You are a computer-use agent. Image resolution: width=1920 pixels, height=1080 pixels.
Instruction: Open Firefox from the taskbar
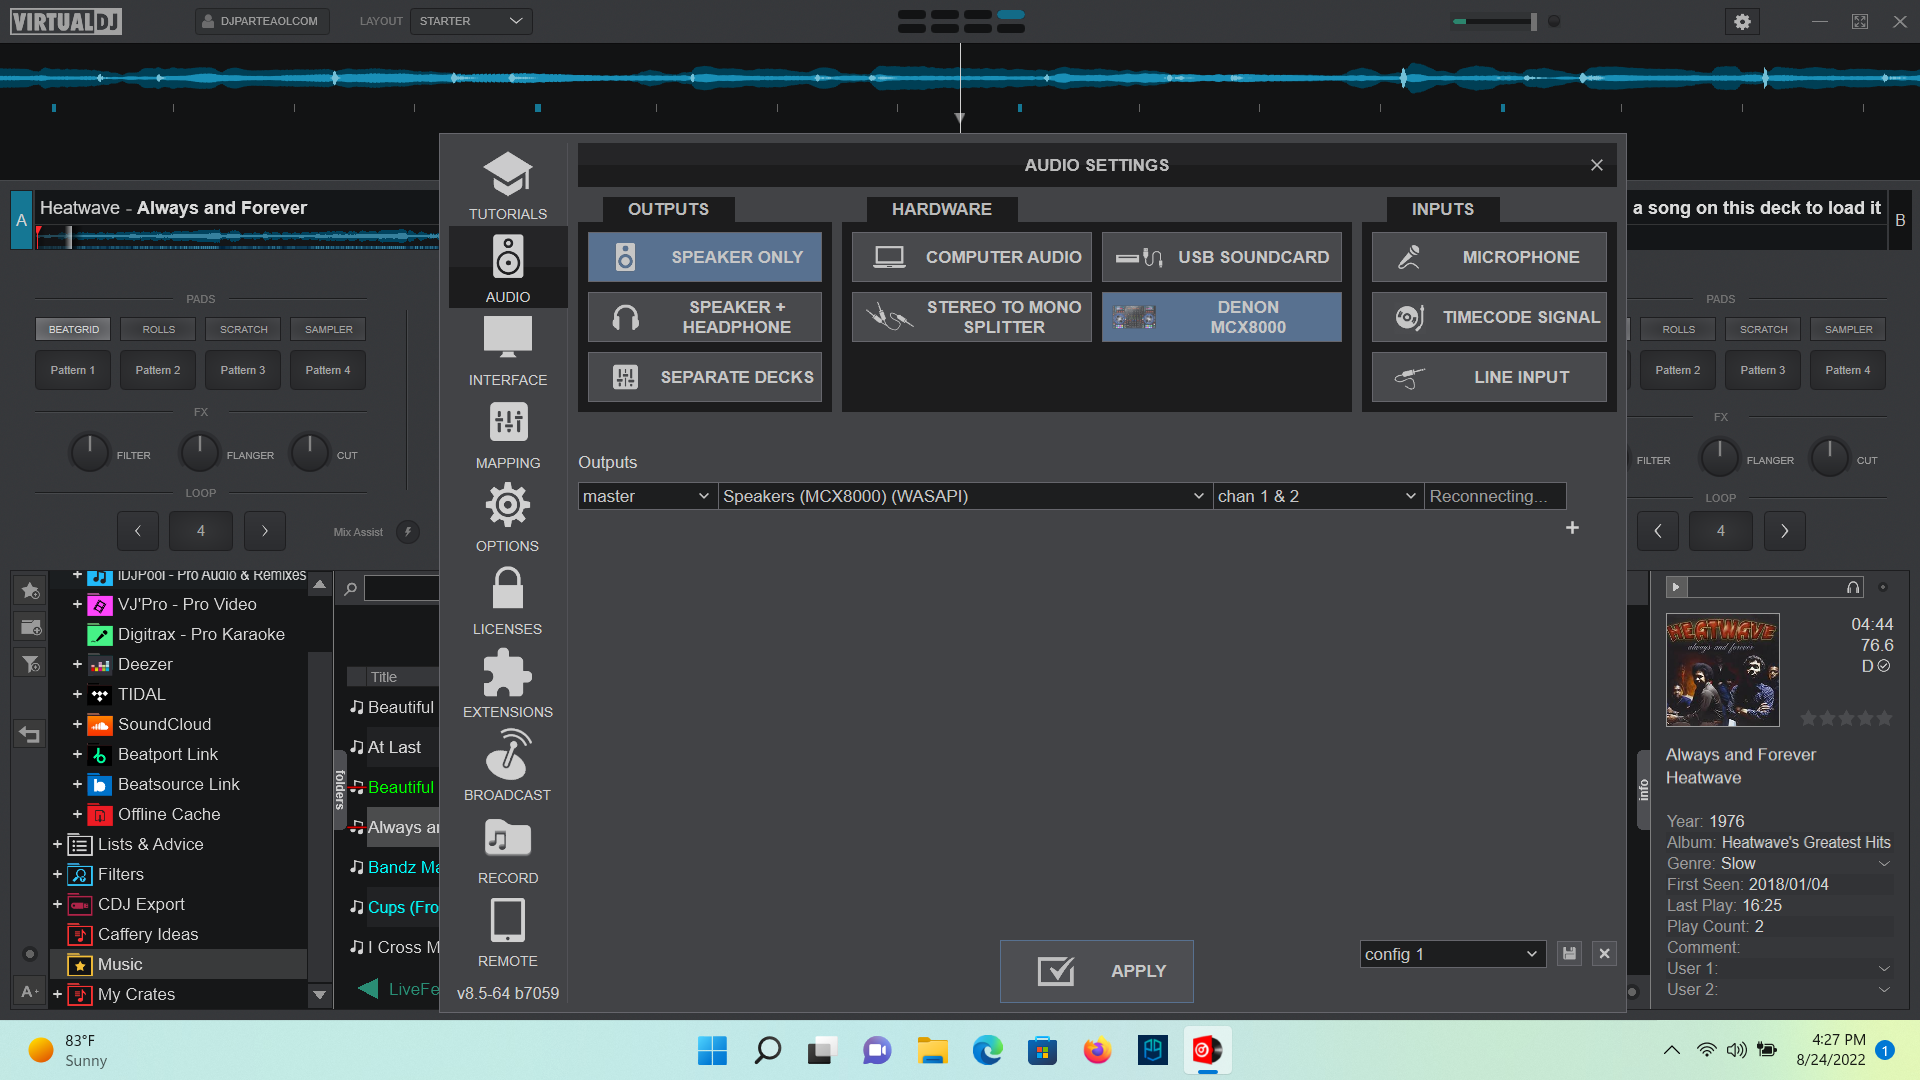tap(1097, 1050)
